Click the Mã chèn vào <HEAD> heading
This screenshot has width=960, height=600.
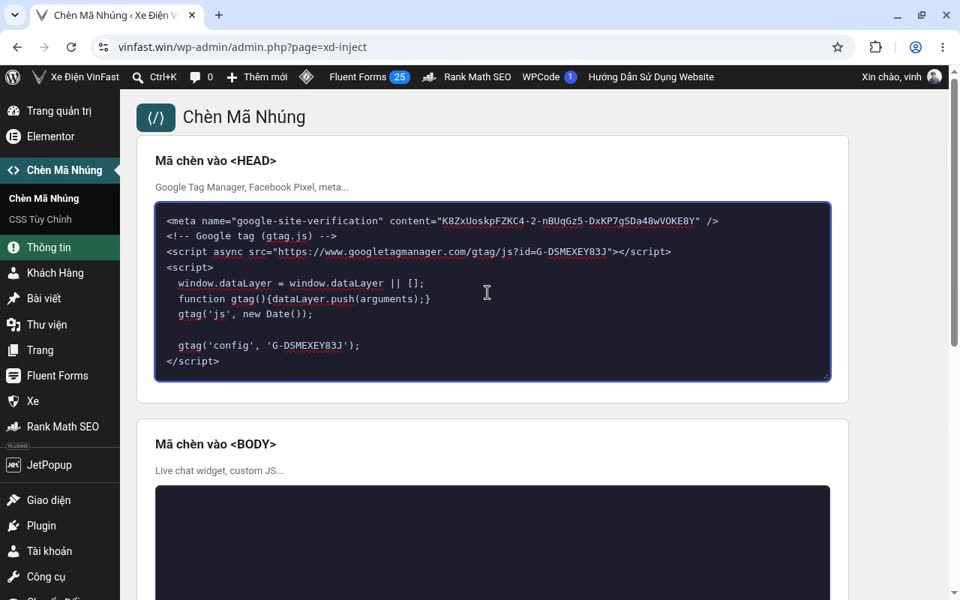click(216, 161)
